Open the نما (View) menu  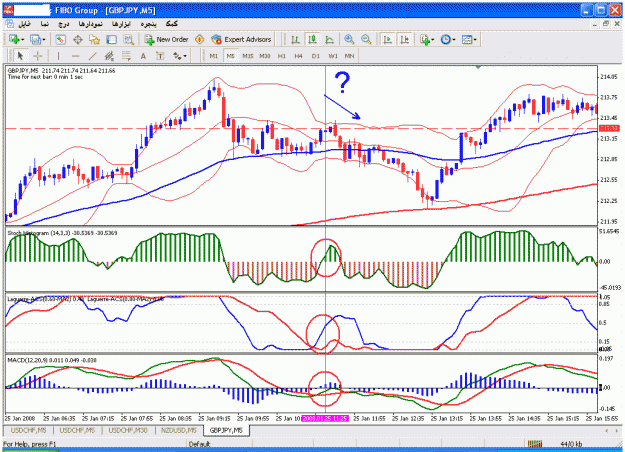[44, 24]
